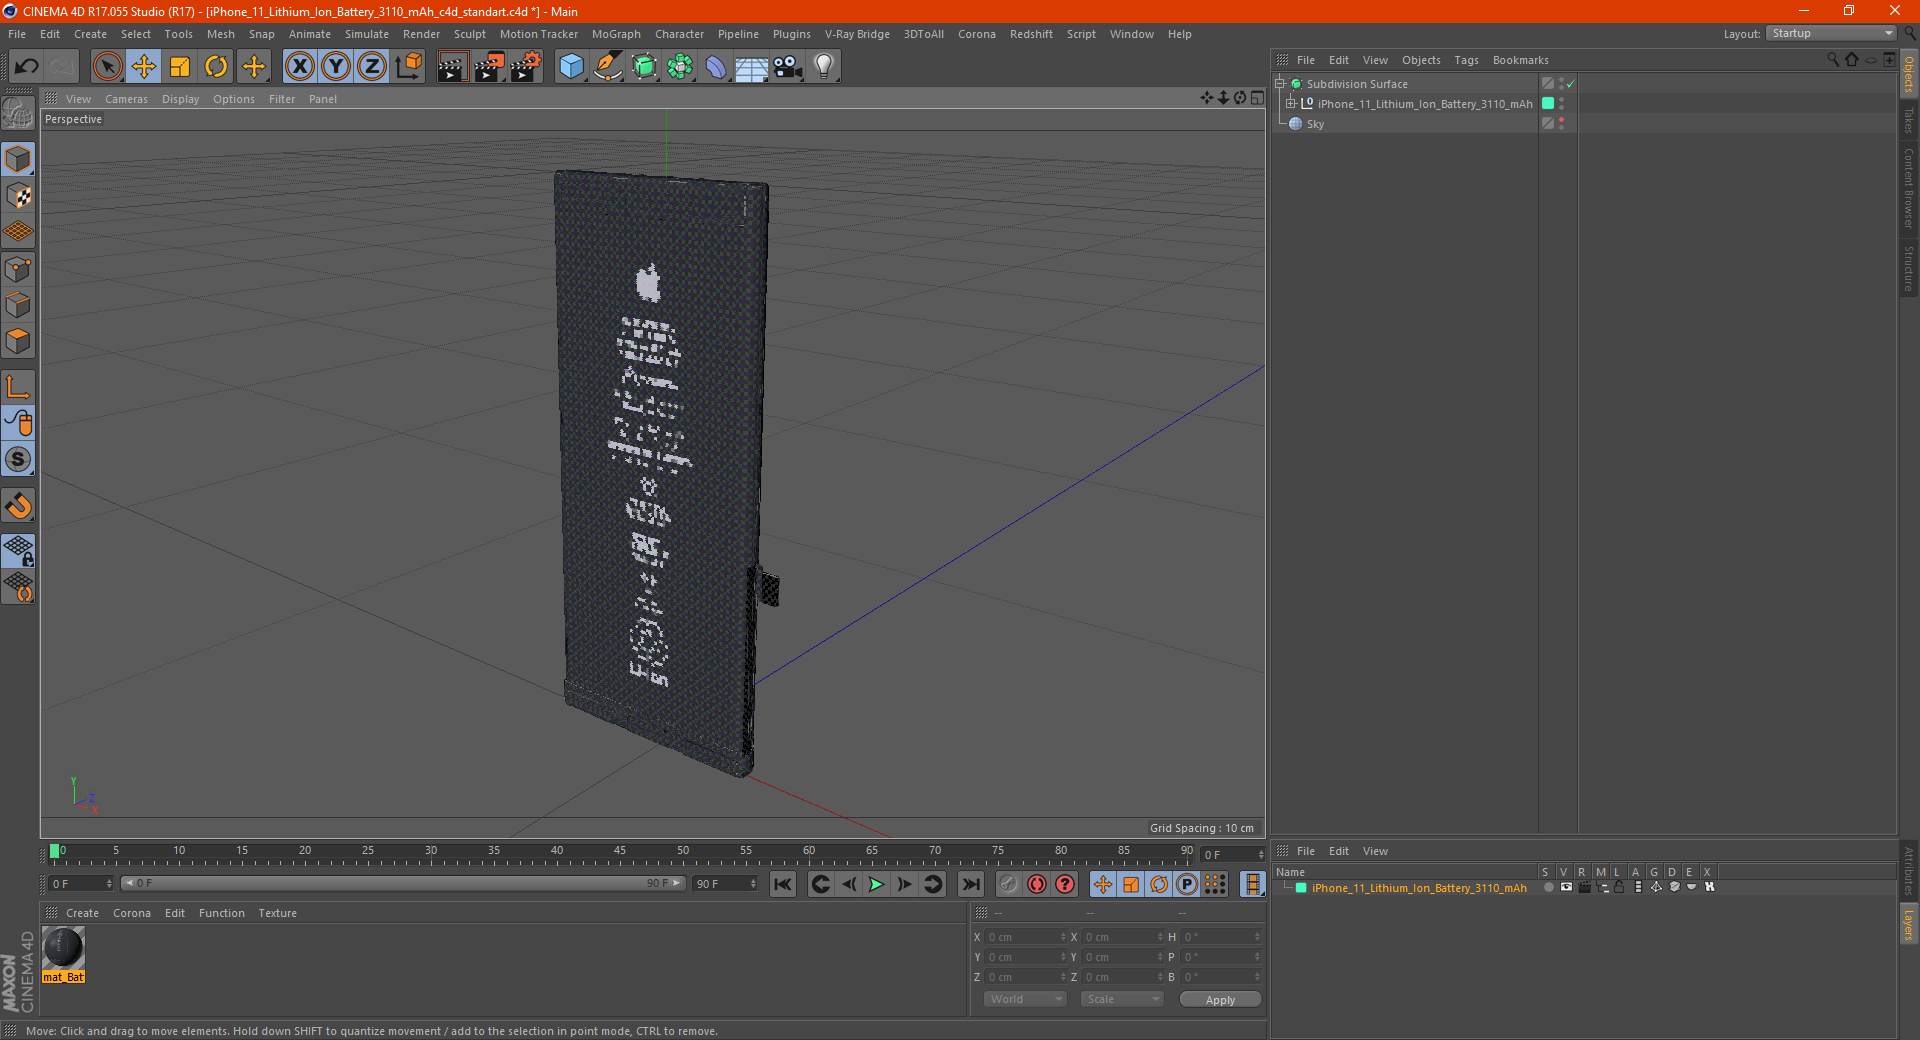Image resolution: width=1920 pixels, height=1040 pixels.
Task: Activate the Move tool in top toolbar
Action: 144,67
